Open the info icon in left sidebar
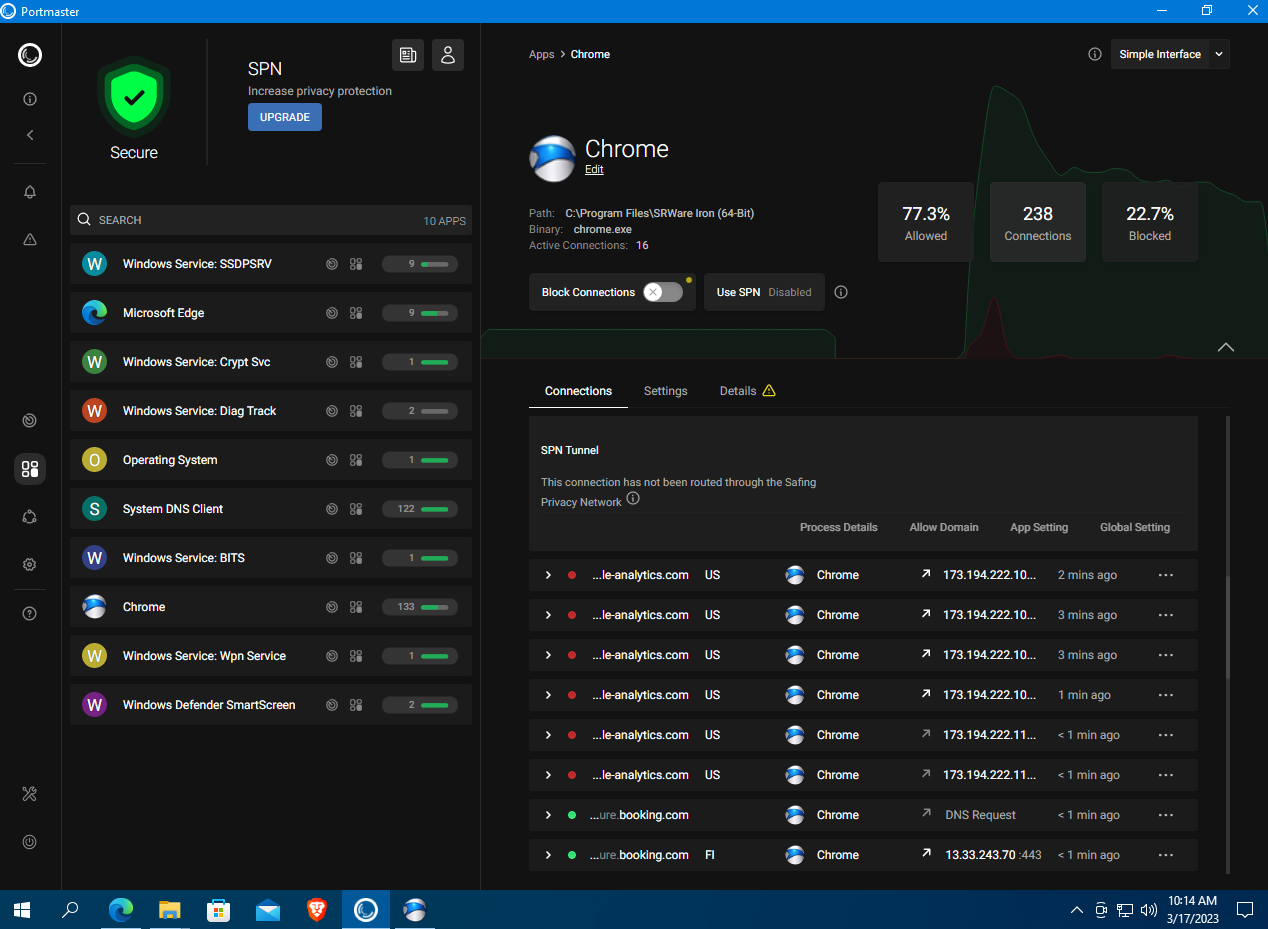This screenshot has width=1268, height=929. point(30,99)
